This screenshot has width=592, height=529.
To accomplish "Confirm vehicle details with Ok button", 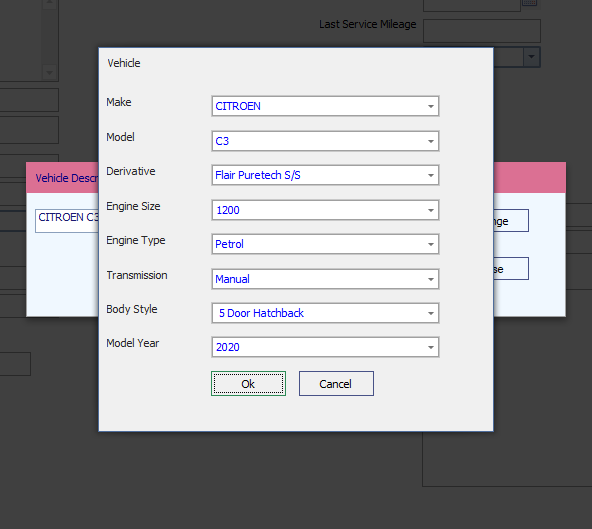I will point(248,384).
